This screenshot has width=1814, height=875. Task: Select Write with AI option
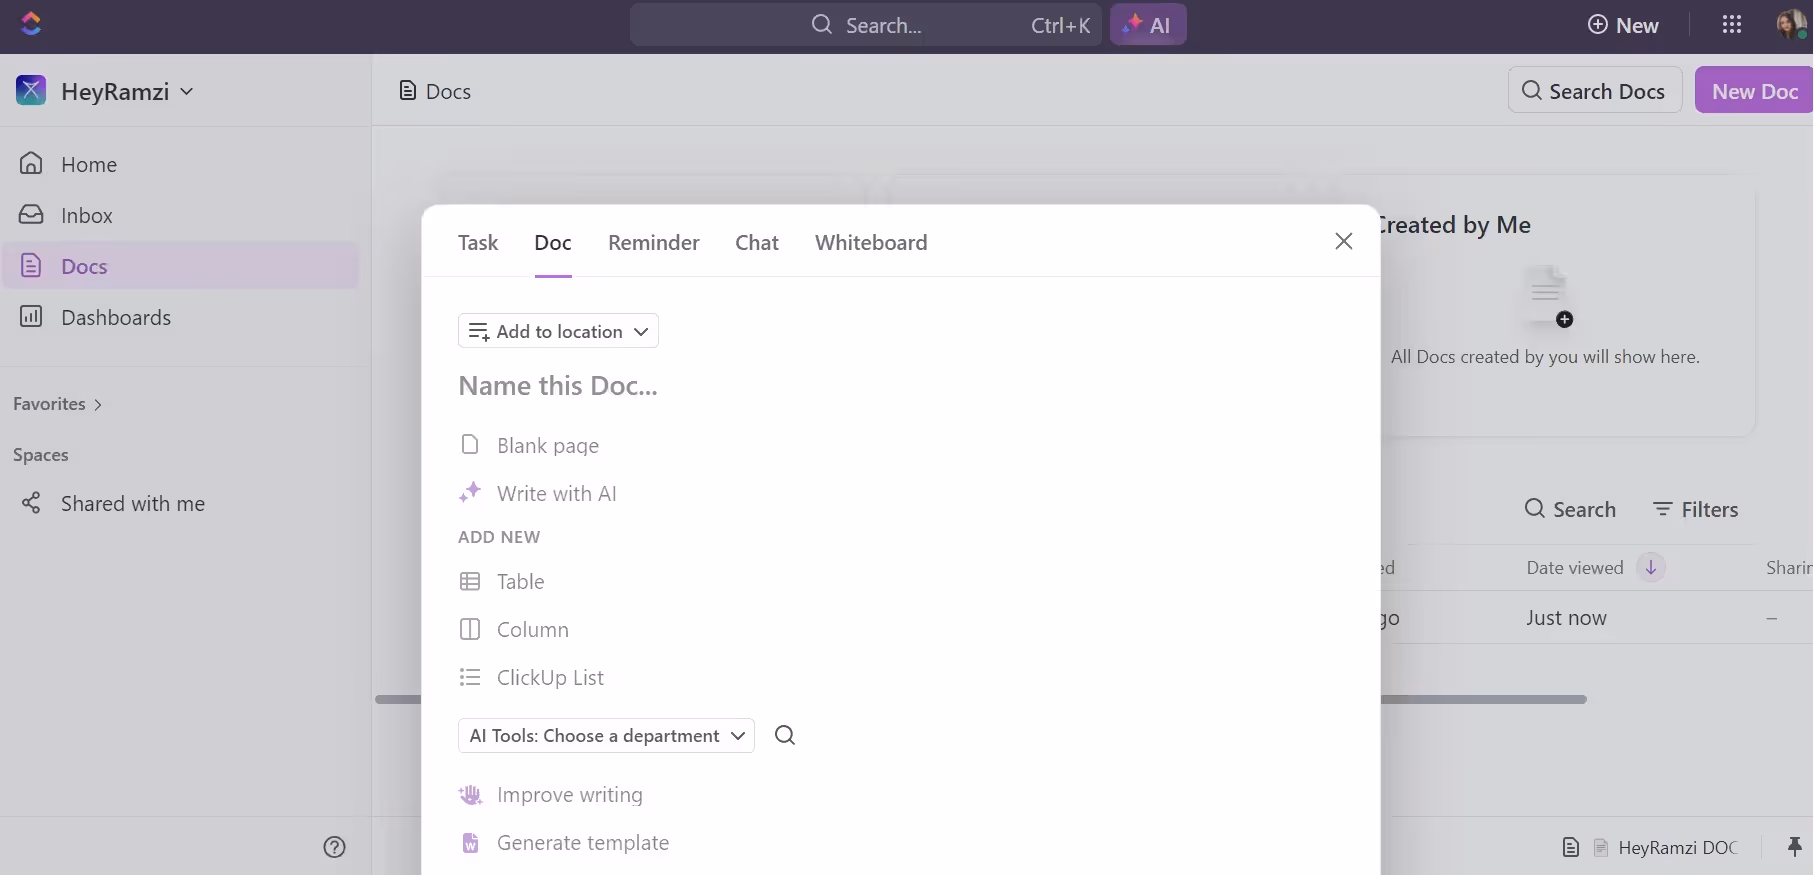(556, 494)
